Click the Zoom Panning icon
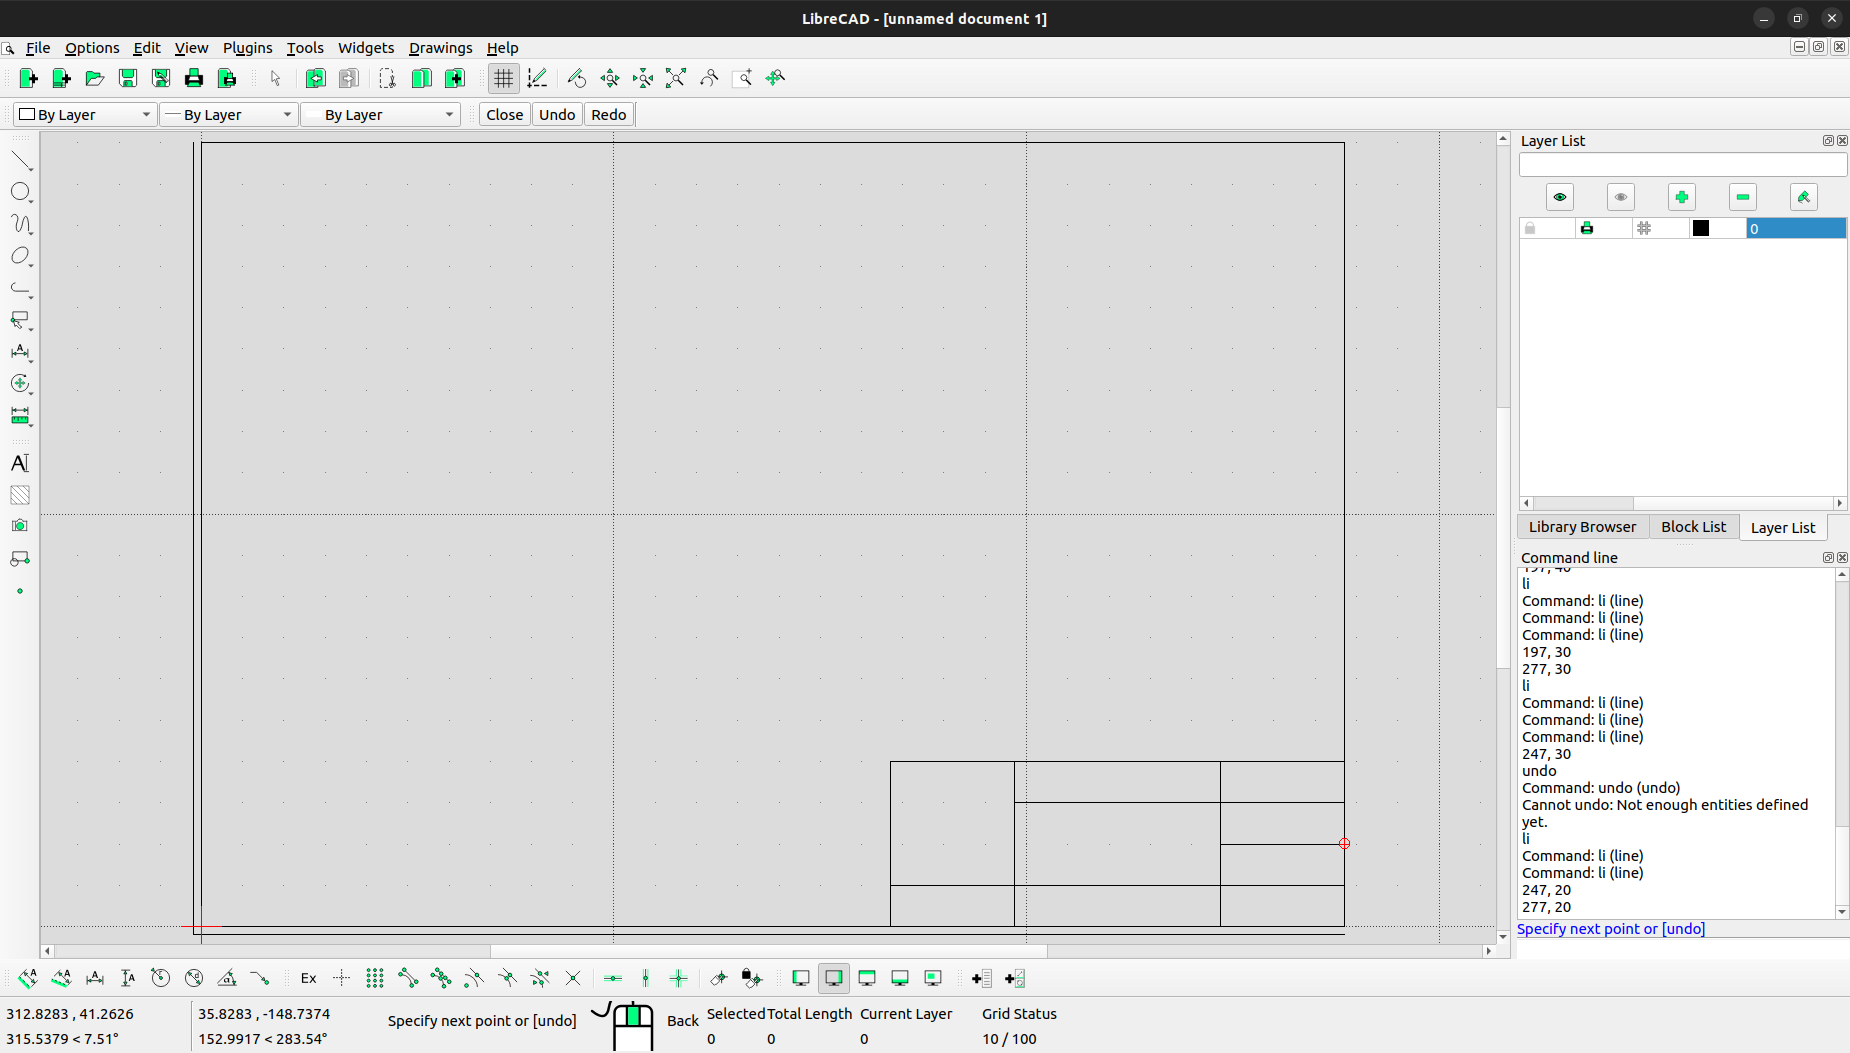The height and width of the screenshot is (1053, 1850). coord(775,78)
